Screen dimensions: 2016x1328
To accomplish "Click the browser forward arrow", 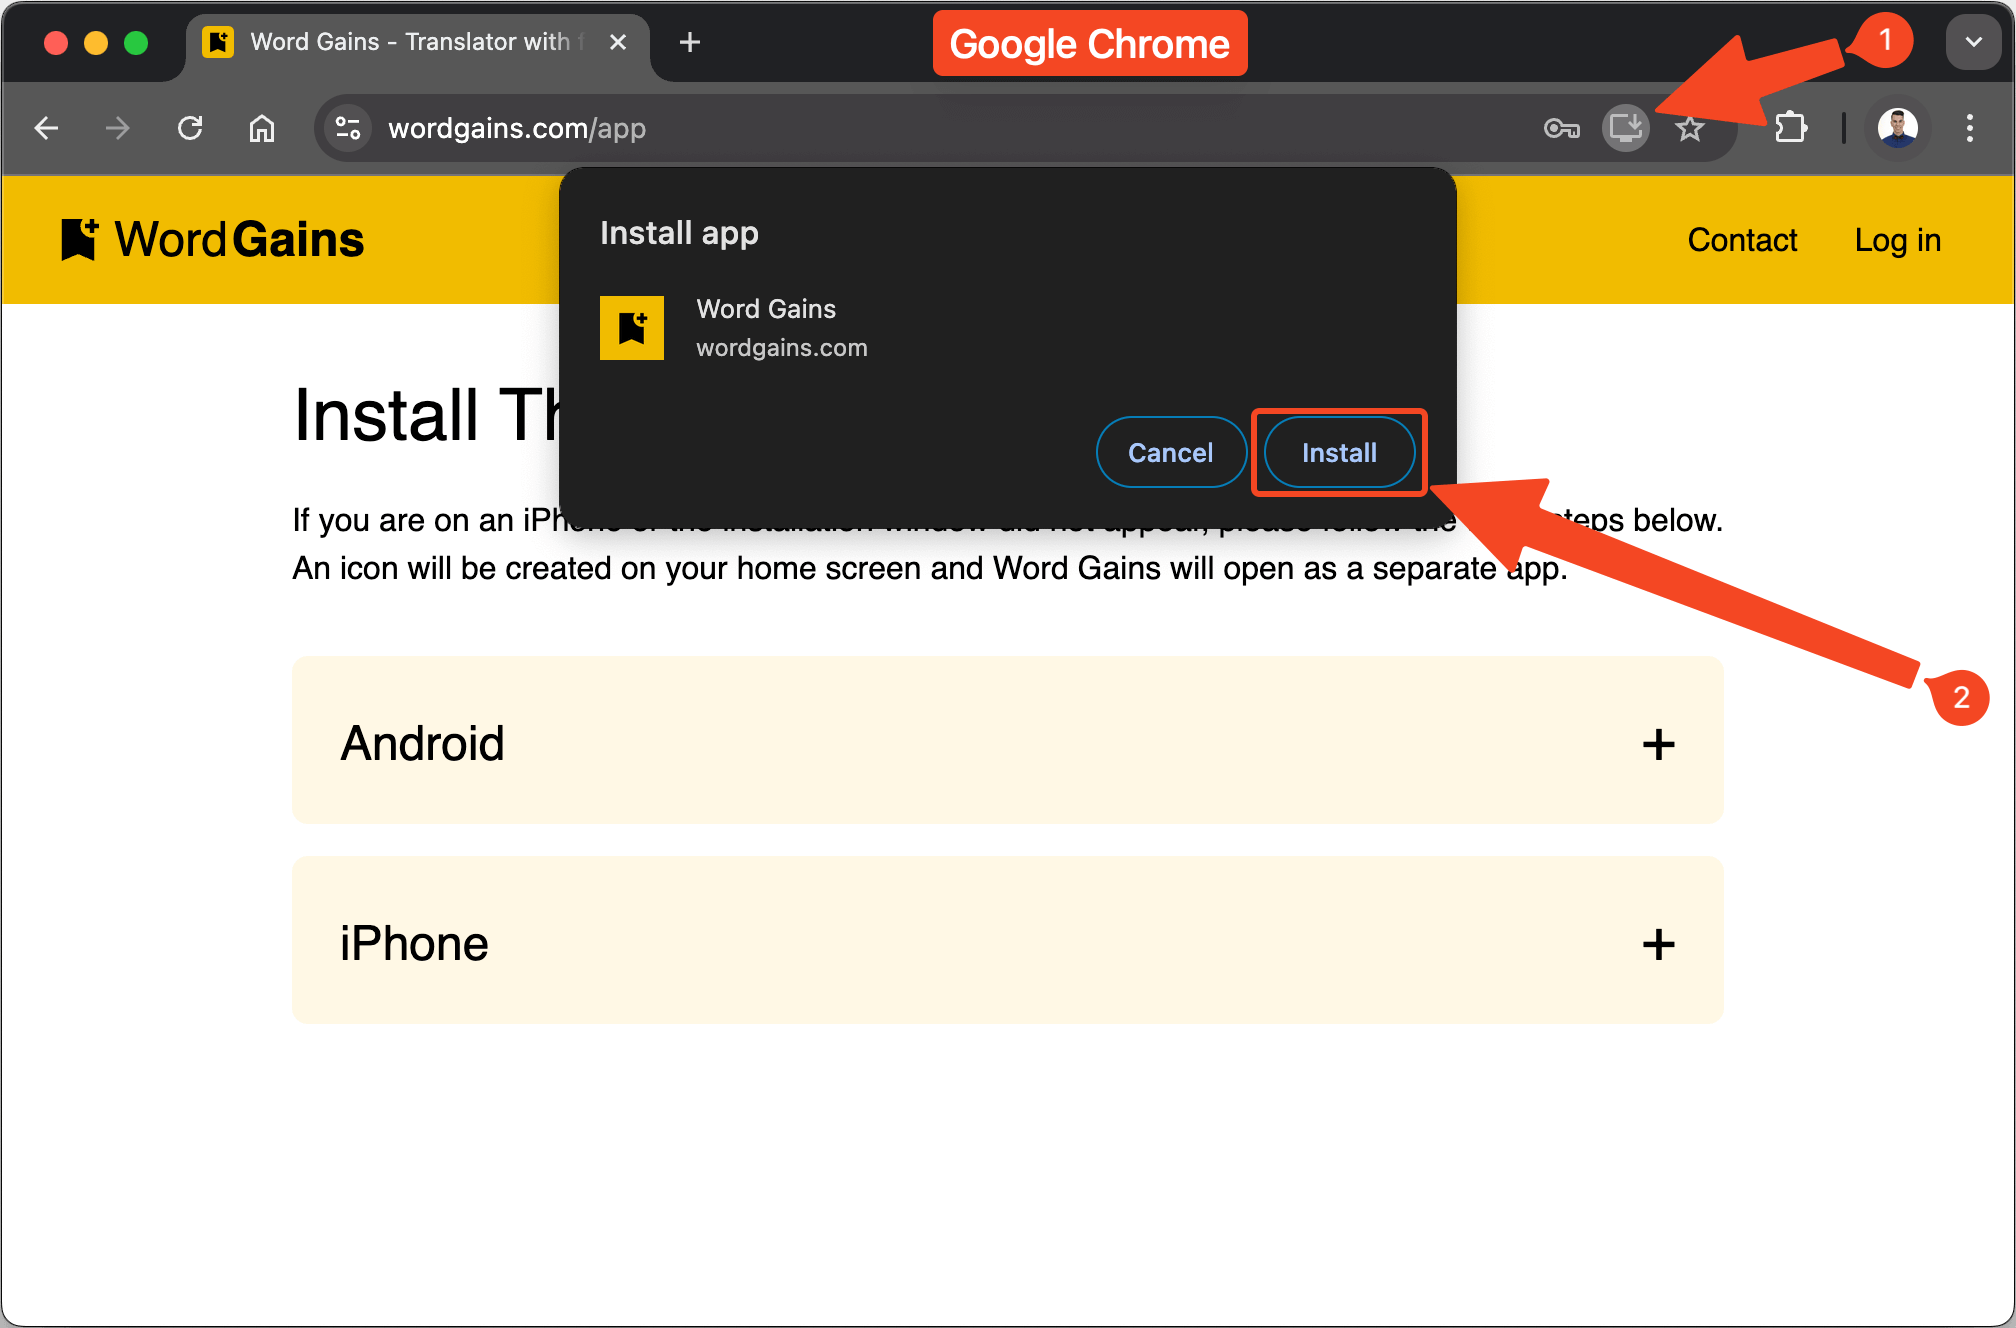I will coord(118,128).
